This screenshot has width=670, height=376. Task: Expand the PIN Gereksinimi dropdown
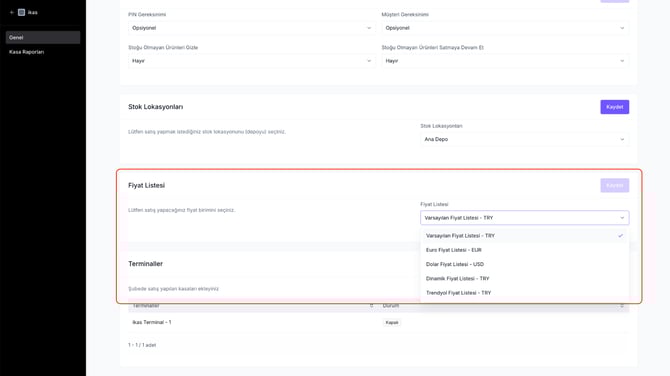[252, 28]
